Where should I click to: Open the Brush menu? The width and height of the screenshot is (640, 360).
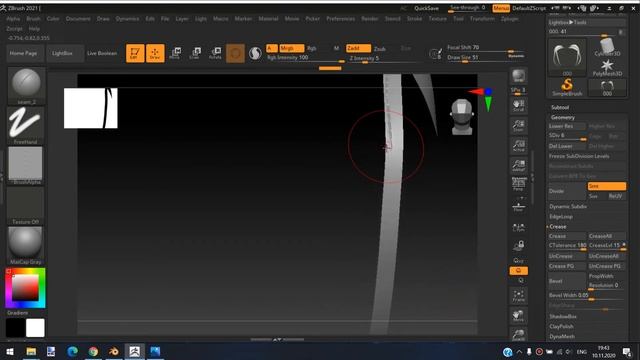[33, 19]
